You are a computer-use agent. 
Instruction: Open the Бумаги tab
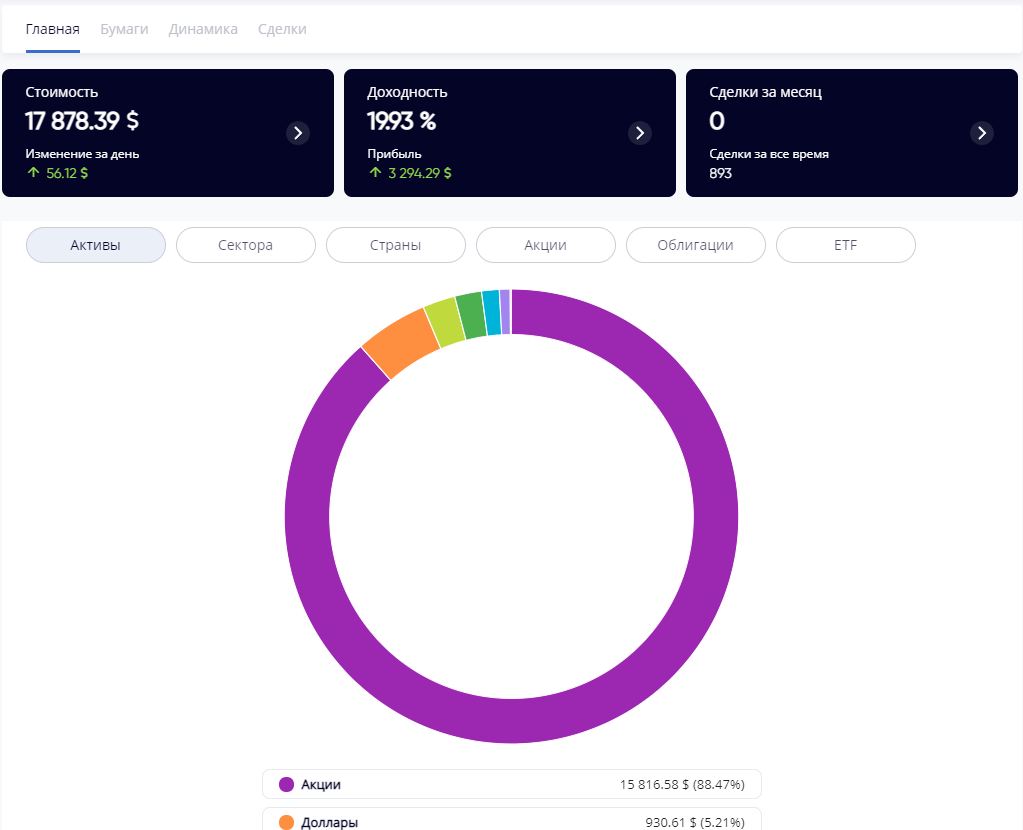tap(124, 29)
